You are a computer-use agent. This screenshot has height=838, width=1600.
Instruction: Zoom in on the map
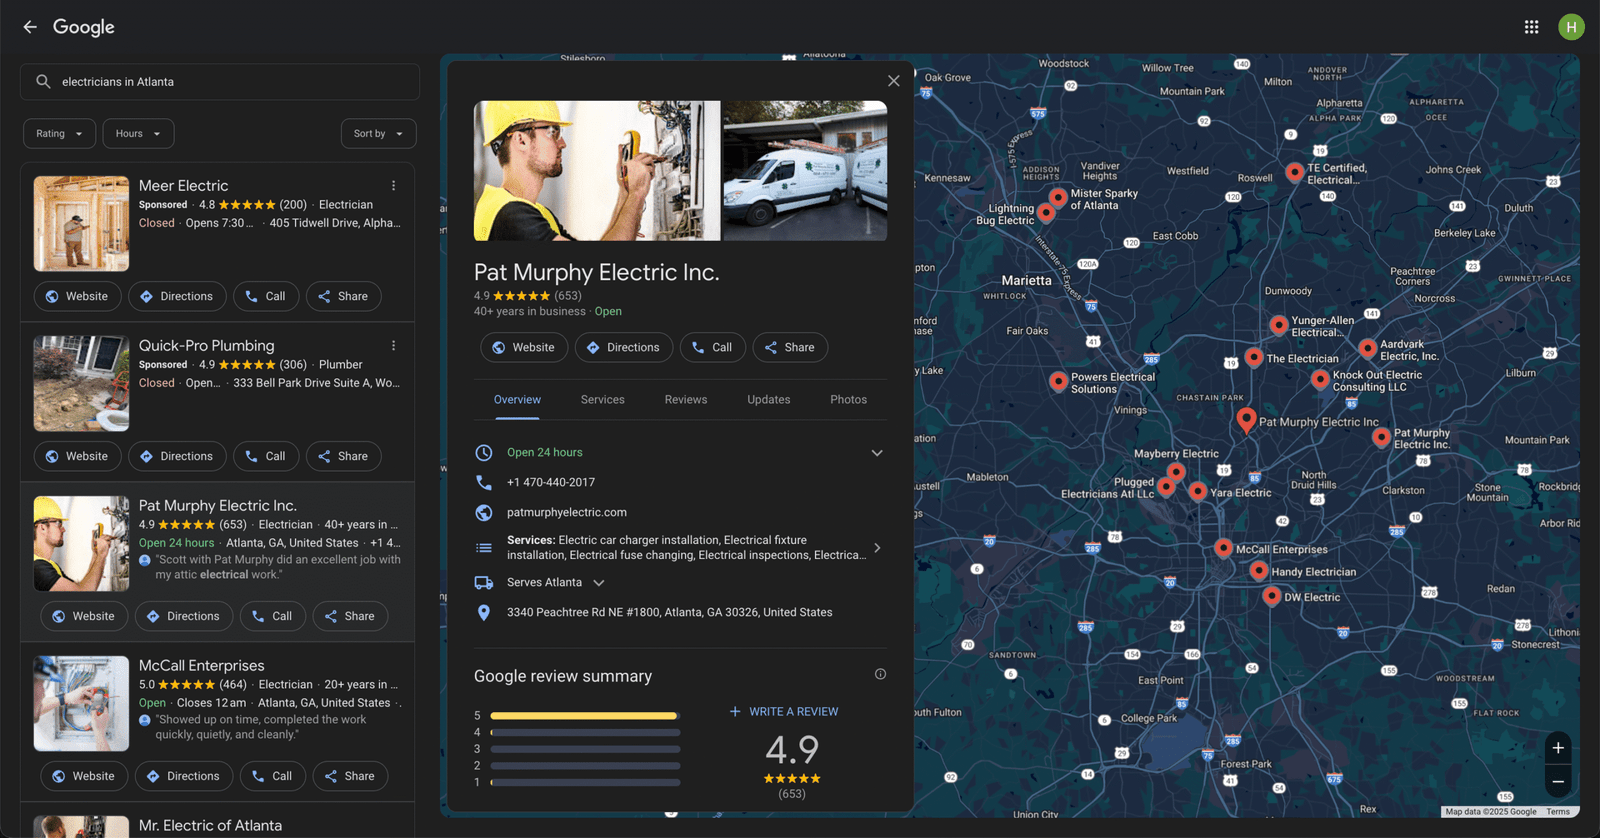1558,748
